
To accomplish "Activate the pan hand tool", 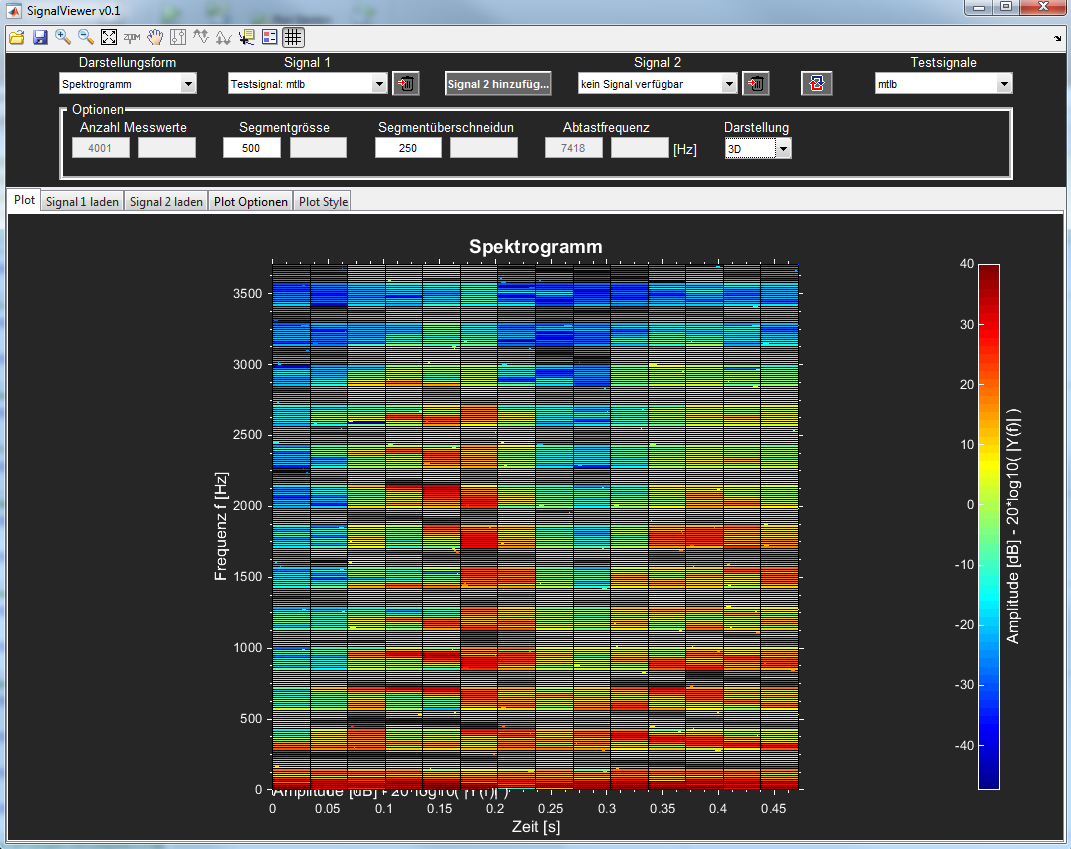I will pos(155,38).
